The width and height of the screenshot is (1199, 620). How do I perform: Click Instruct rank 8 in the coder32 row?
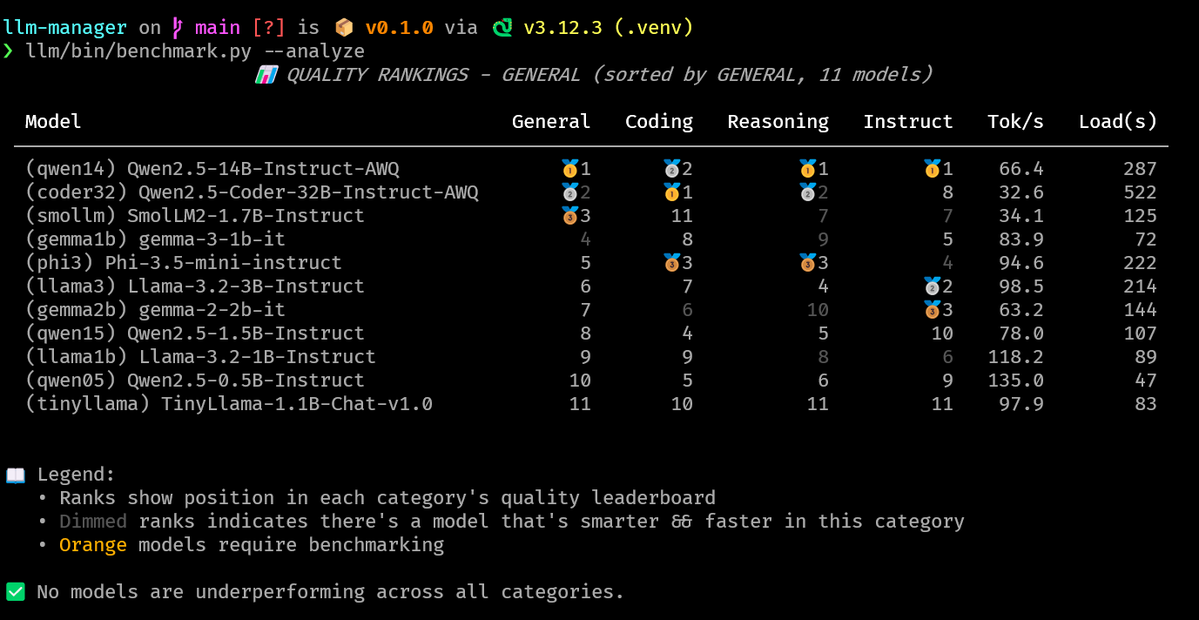pos(947,192)
